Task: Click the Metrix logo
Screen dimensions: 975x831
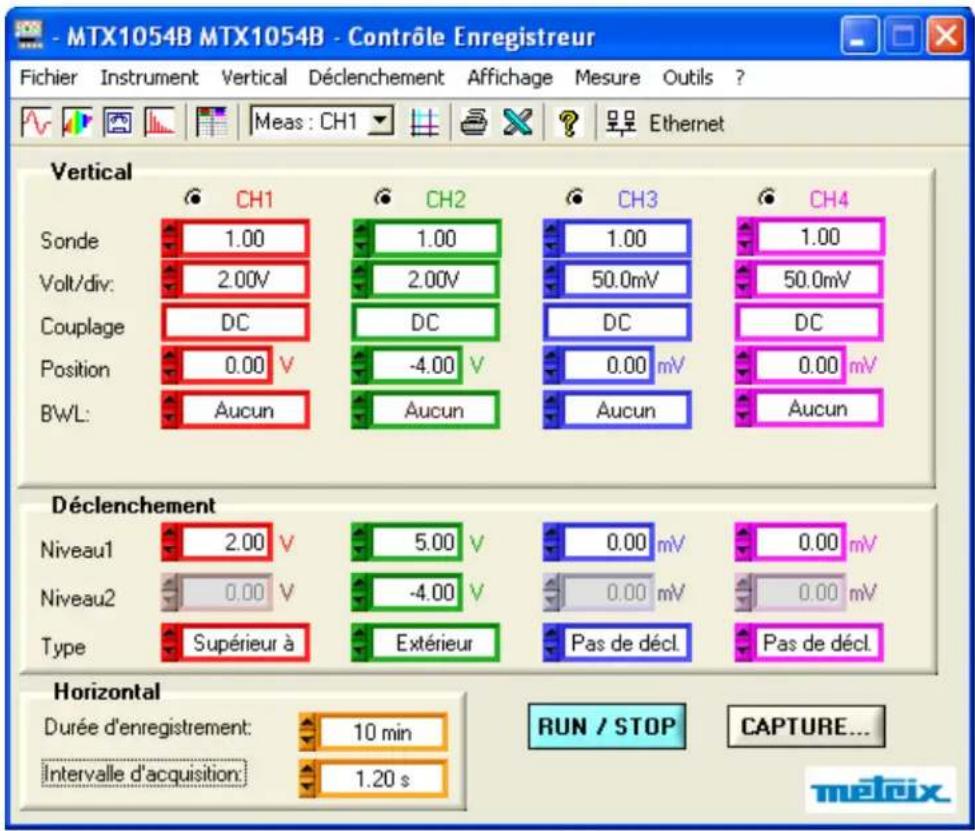Action: 880,791
